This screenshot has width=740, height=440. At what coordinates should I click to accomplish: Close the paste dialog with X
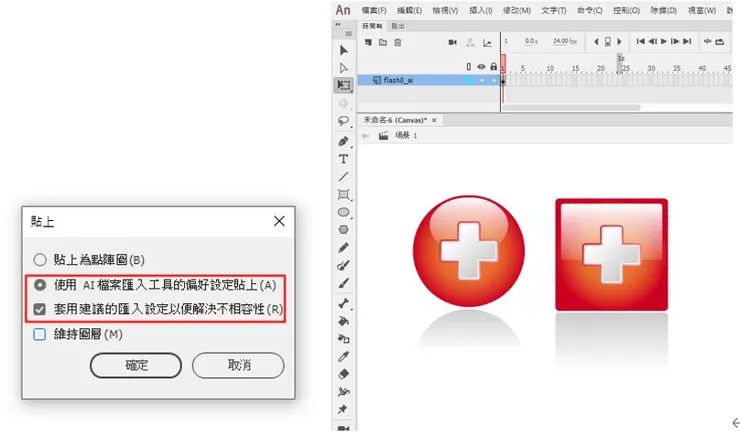coord(279,221)
